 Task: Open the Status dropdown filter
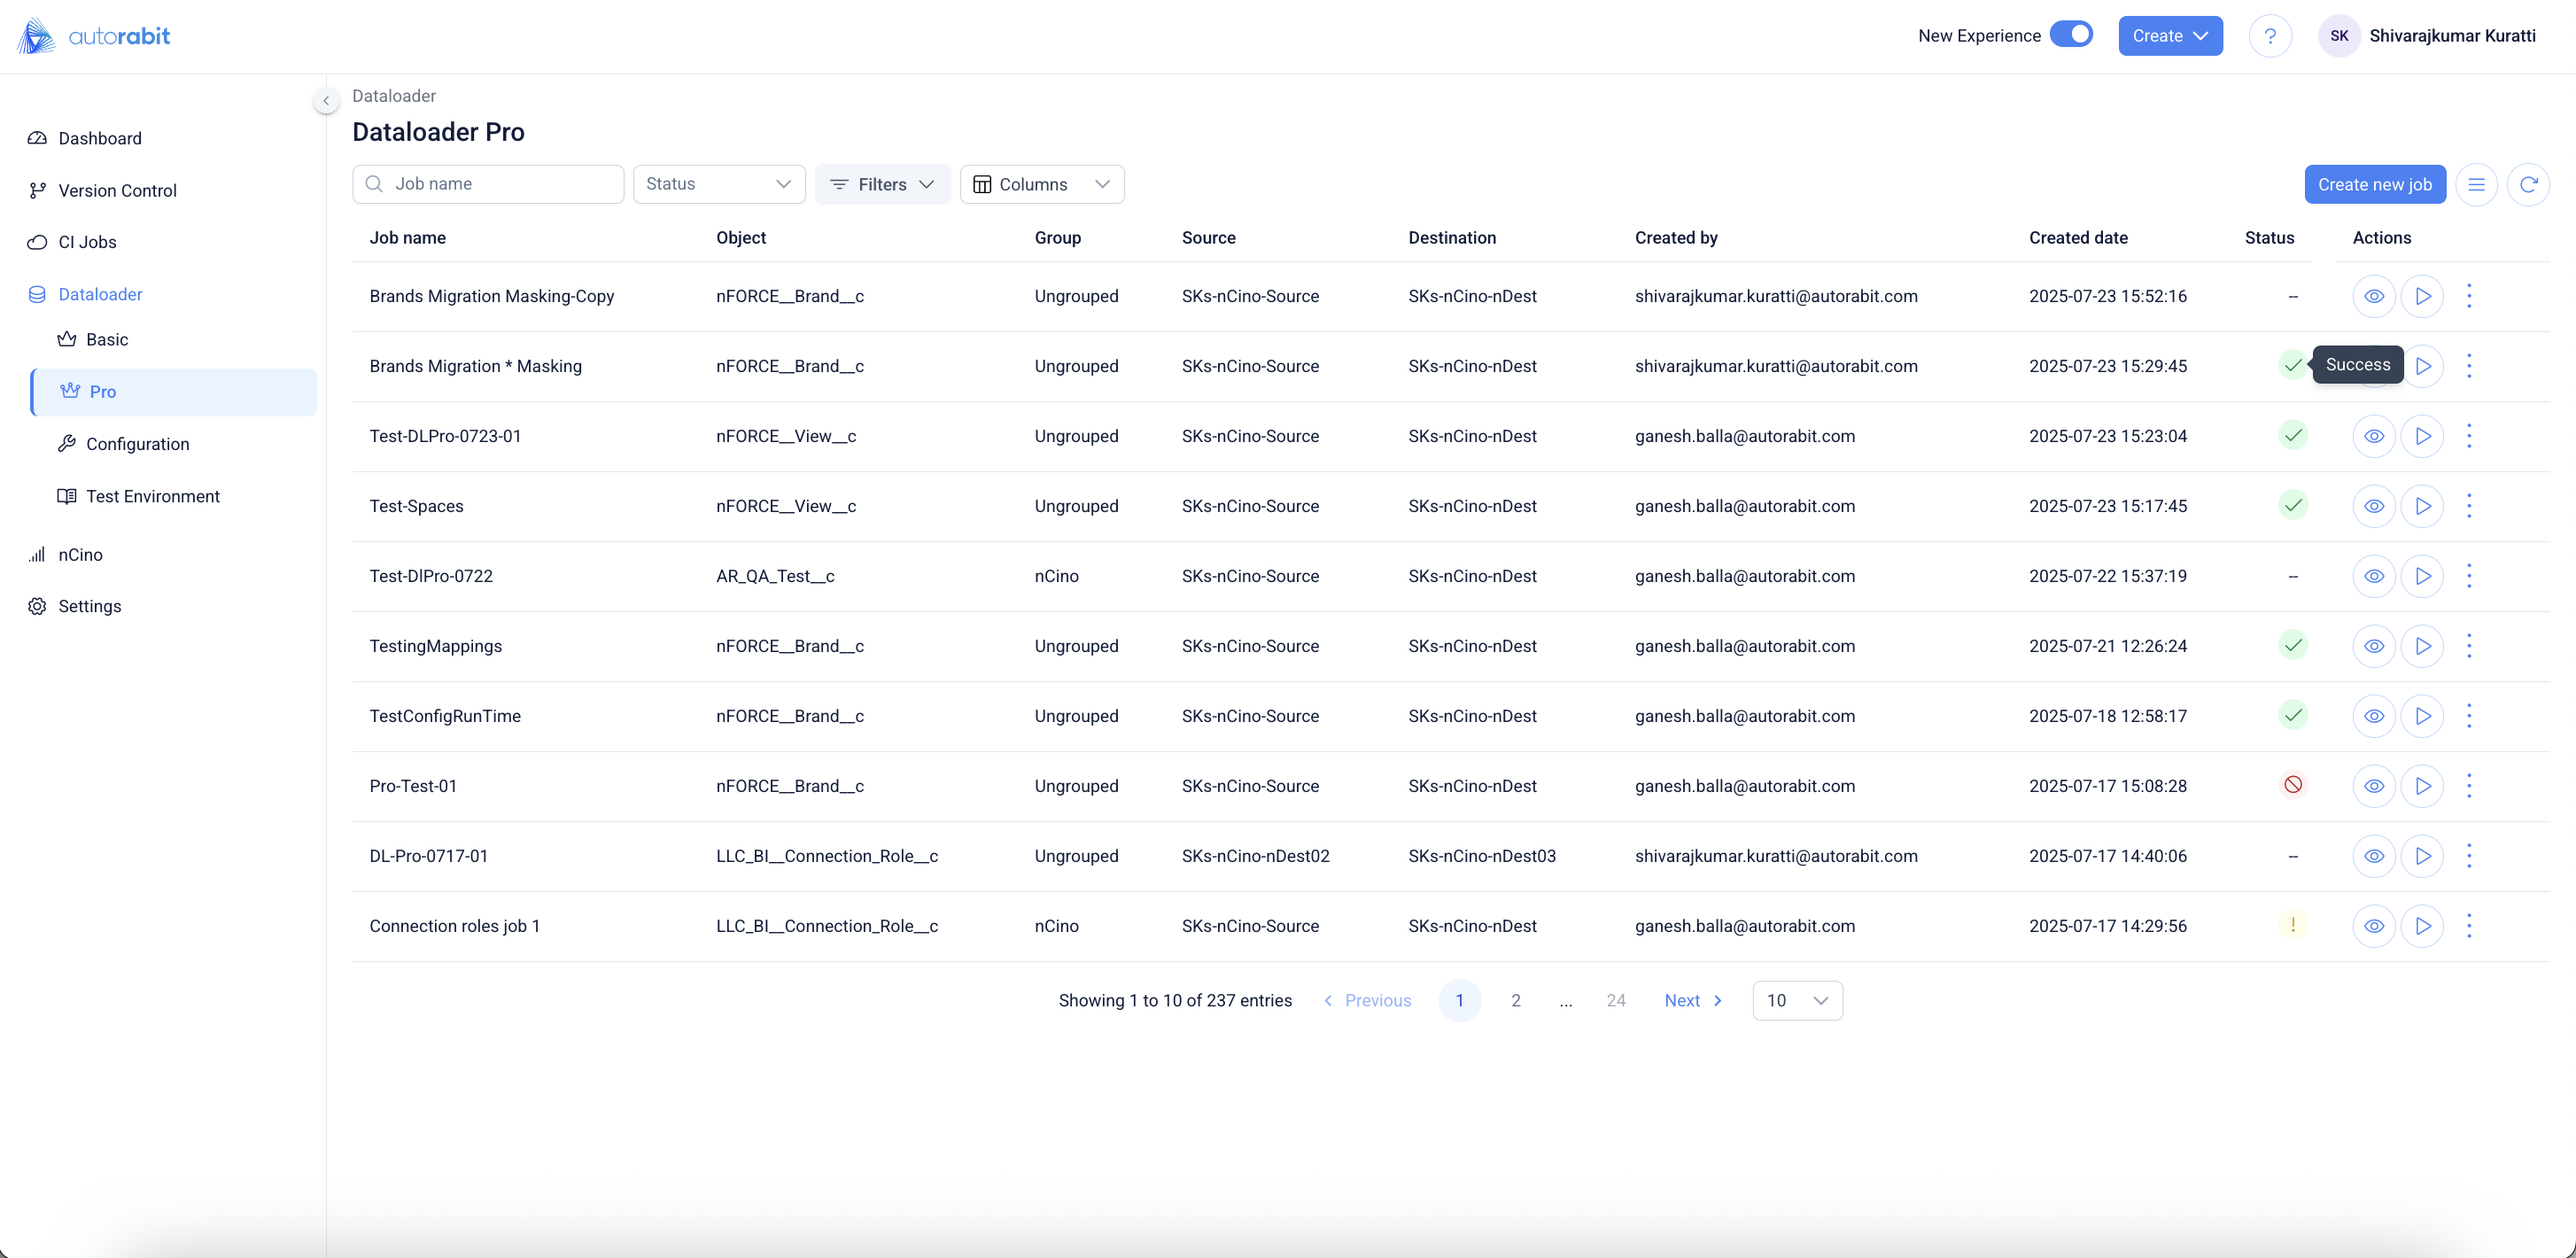tap(718, 184)
